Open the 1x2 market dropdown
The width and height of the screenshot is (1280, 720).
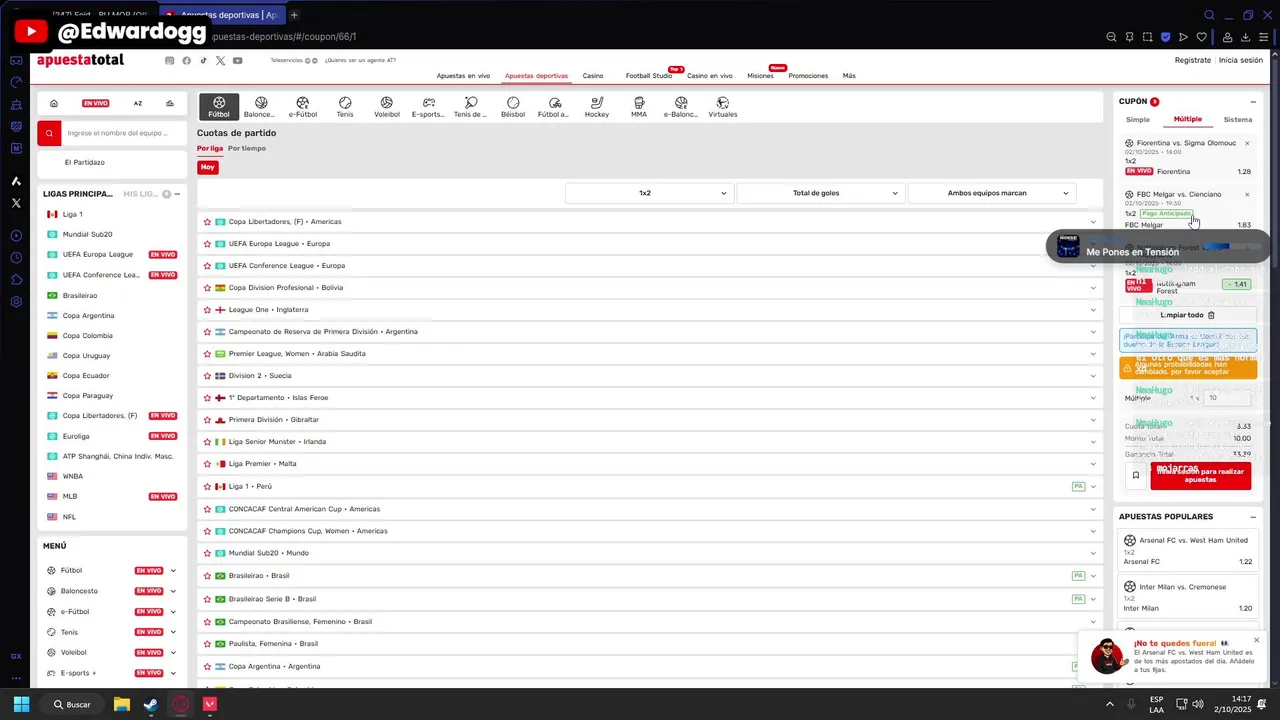pos(649,193)
